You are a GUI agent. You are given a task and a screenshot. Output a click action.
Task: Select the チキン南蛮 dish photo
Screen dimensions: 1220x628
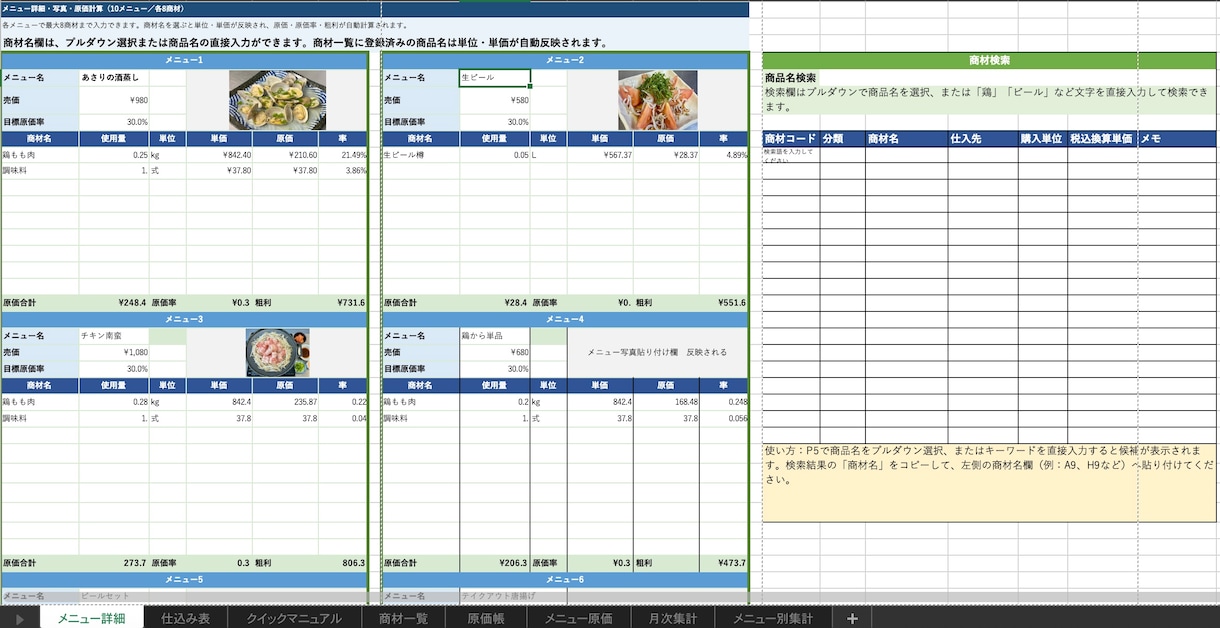click(278, 352)
